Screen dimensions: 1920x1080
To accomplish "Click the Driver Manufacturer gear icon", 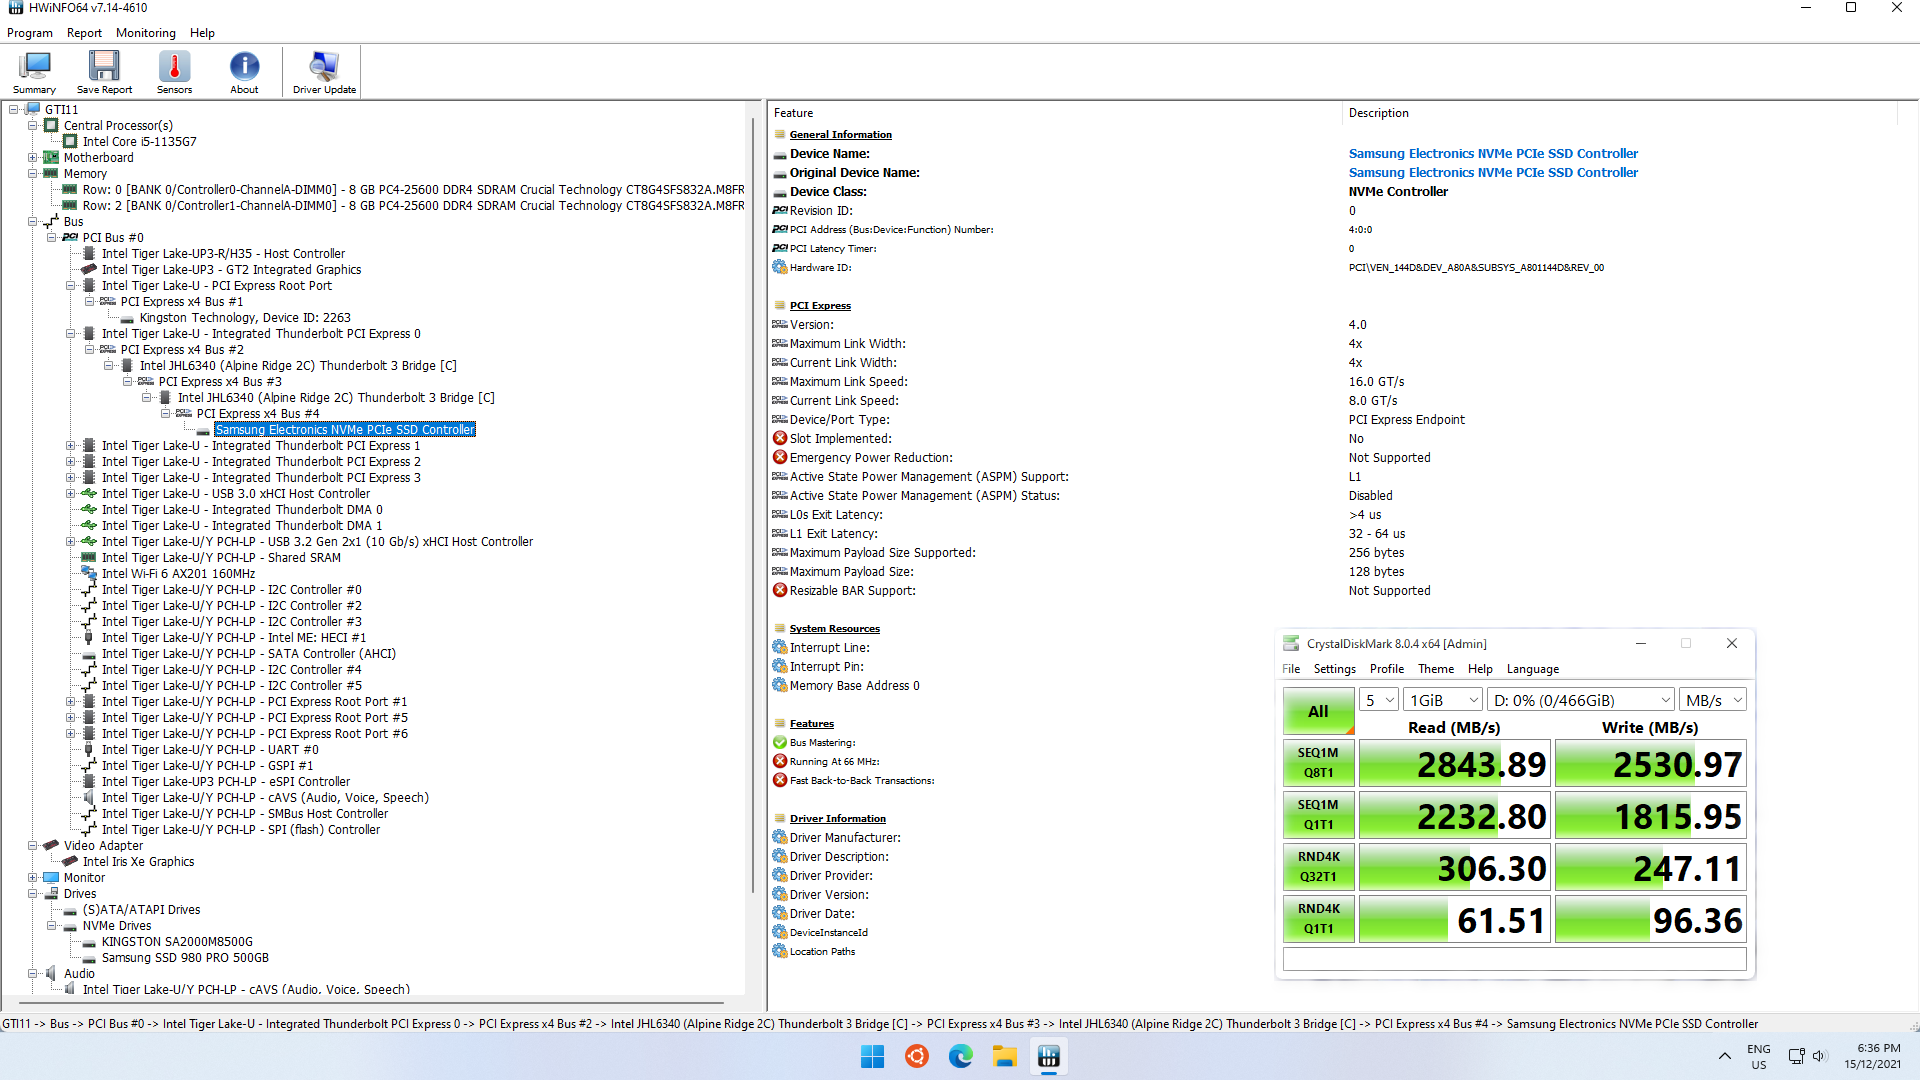I will (x=780, y=837).
